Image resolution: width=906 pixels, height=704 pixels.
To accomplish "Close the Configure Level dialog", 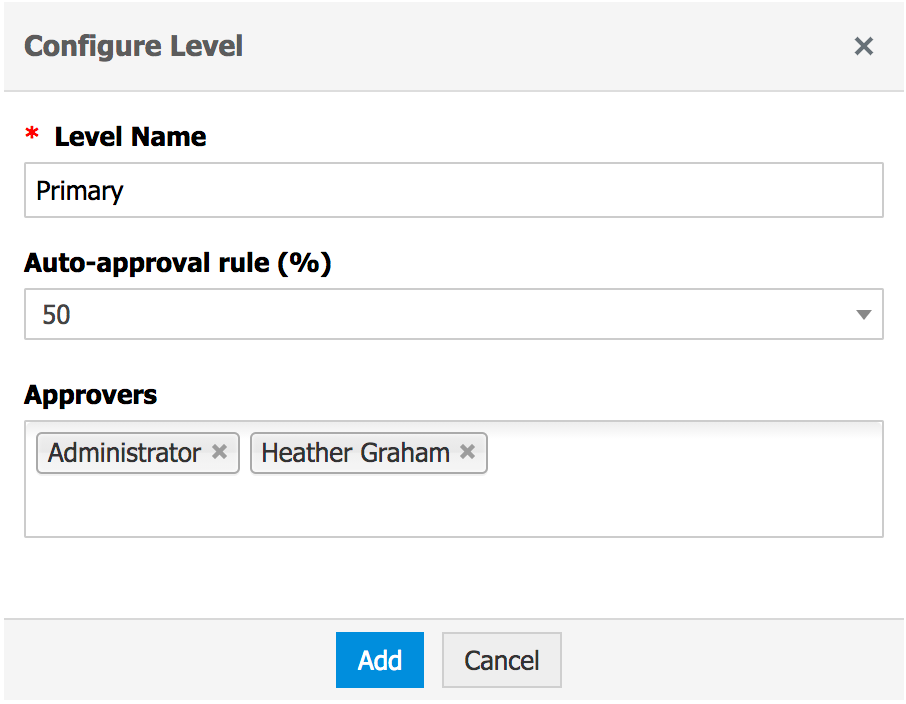I will 863,46.
